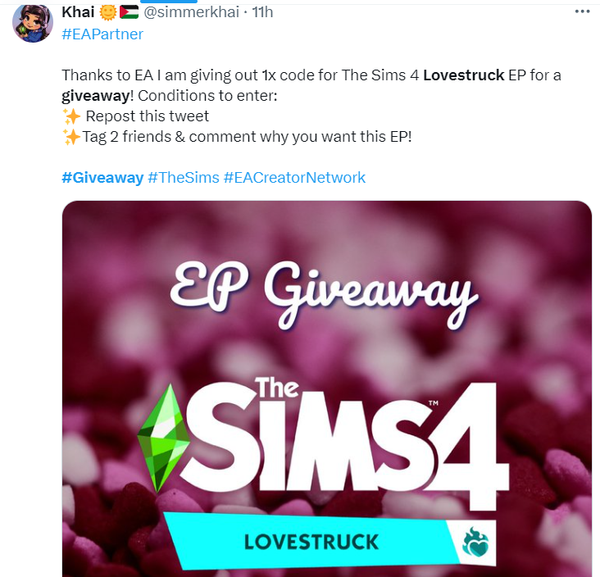Open the three-dot more options menu
600x577 pixels.
[582, 12]
